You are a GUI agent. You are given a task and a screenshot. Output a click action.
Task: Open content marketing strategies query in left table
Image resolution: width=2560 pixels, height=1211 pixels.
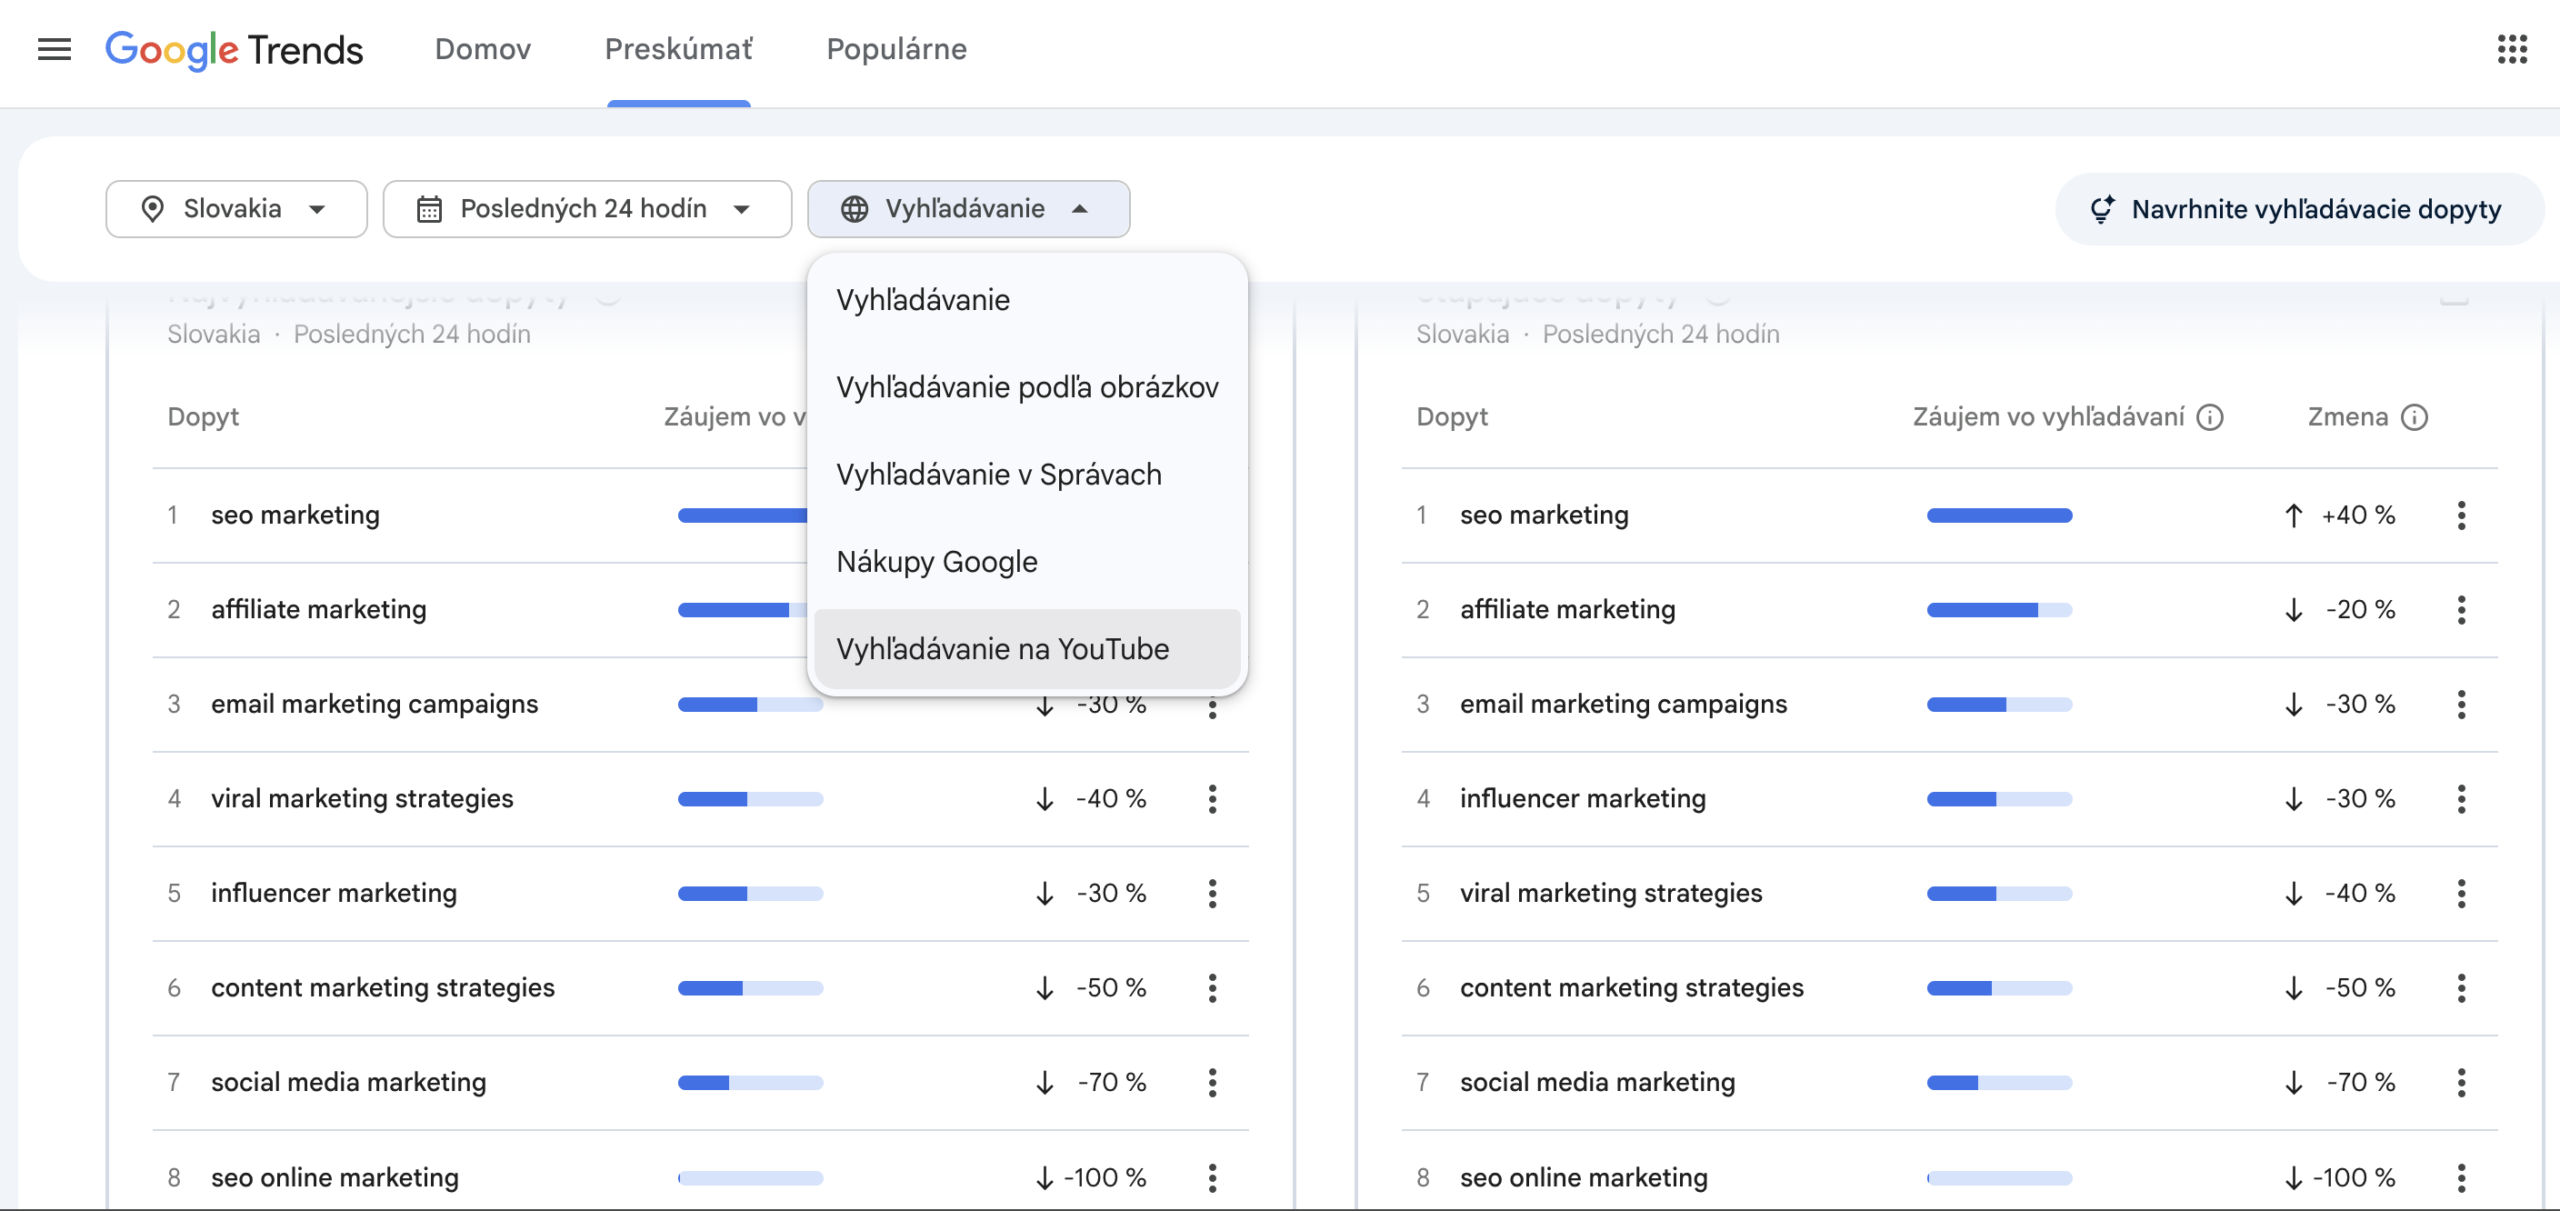[x=382, y=987]
